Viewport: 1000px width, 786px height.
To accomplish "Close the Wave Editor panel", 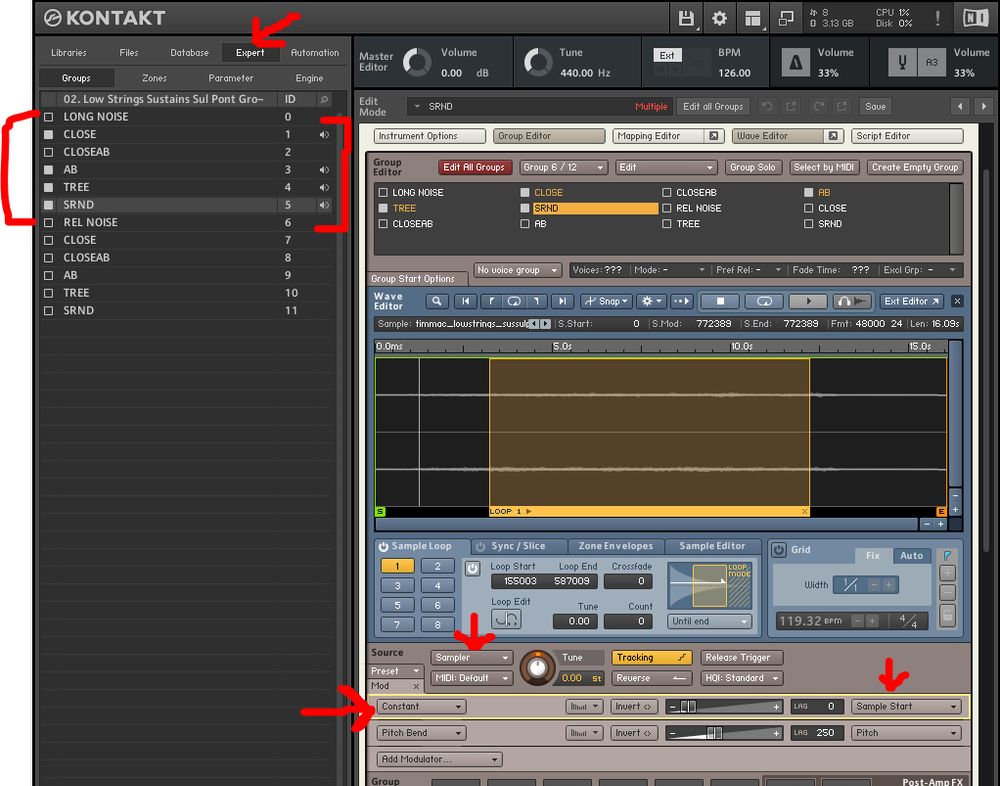I will click(957, 301).
